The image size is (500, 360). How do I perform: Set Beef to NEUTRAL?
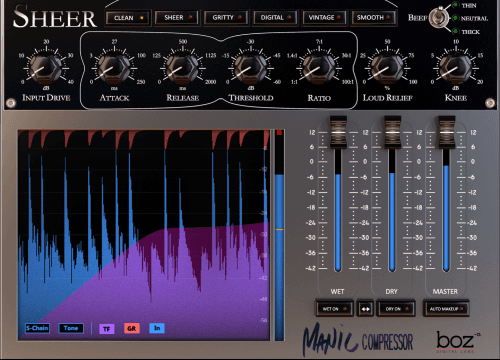(470, 18)
